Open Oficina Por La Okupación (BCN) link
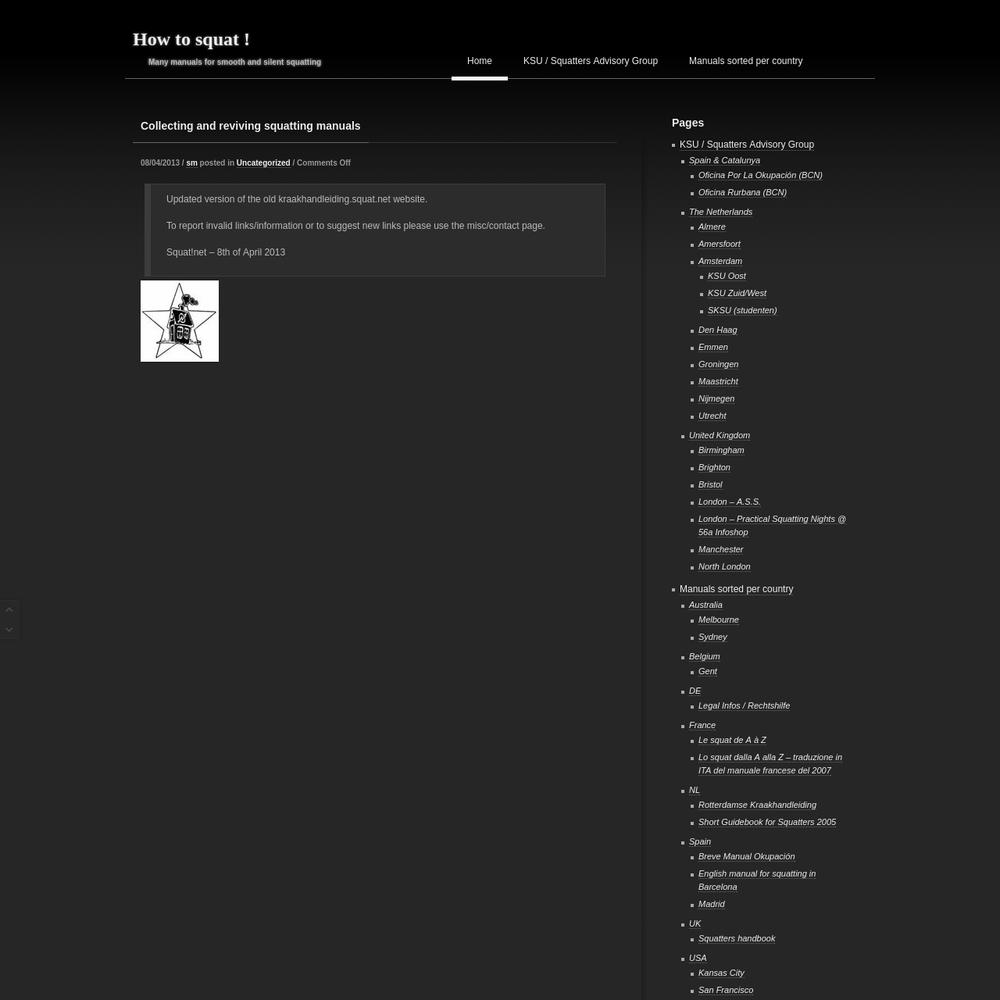1000x1000 pixels. click(760, 175)
